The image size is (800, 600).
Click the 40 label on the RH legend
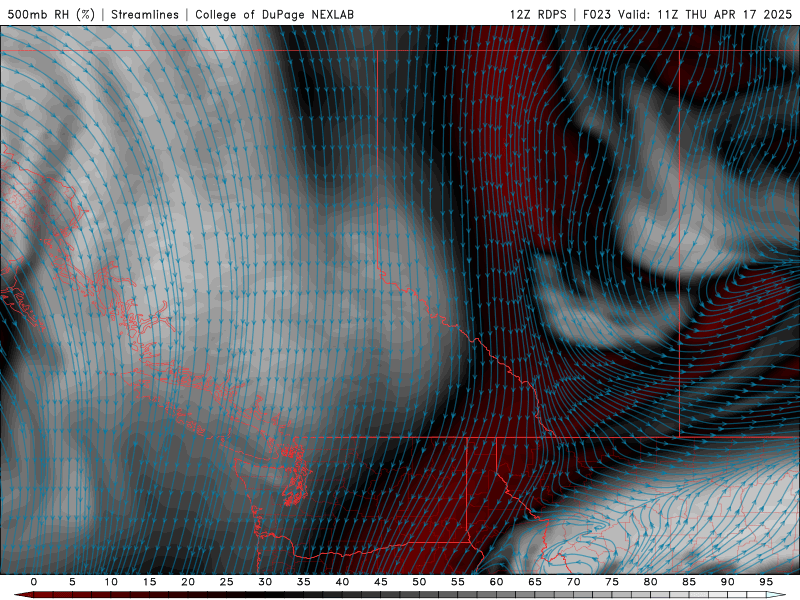342,582
